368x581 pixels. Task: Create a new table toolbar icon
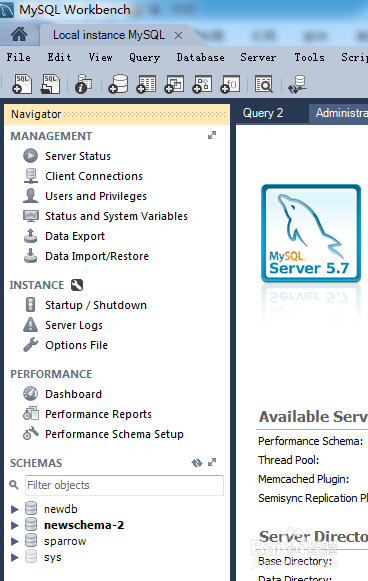pos(146,83)
